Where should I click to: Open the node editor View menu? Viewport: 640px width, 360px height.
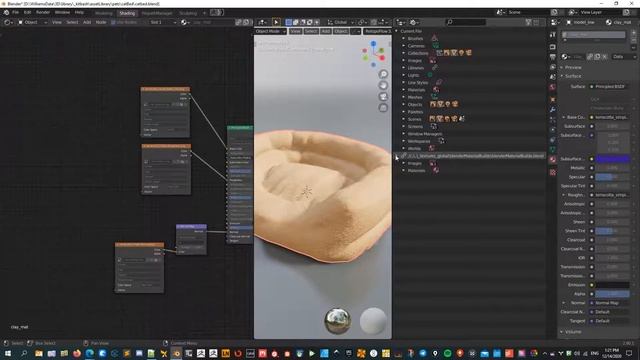[57, 22]
